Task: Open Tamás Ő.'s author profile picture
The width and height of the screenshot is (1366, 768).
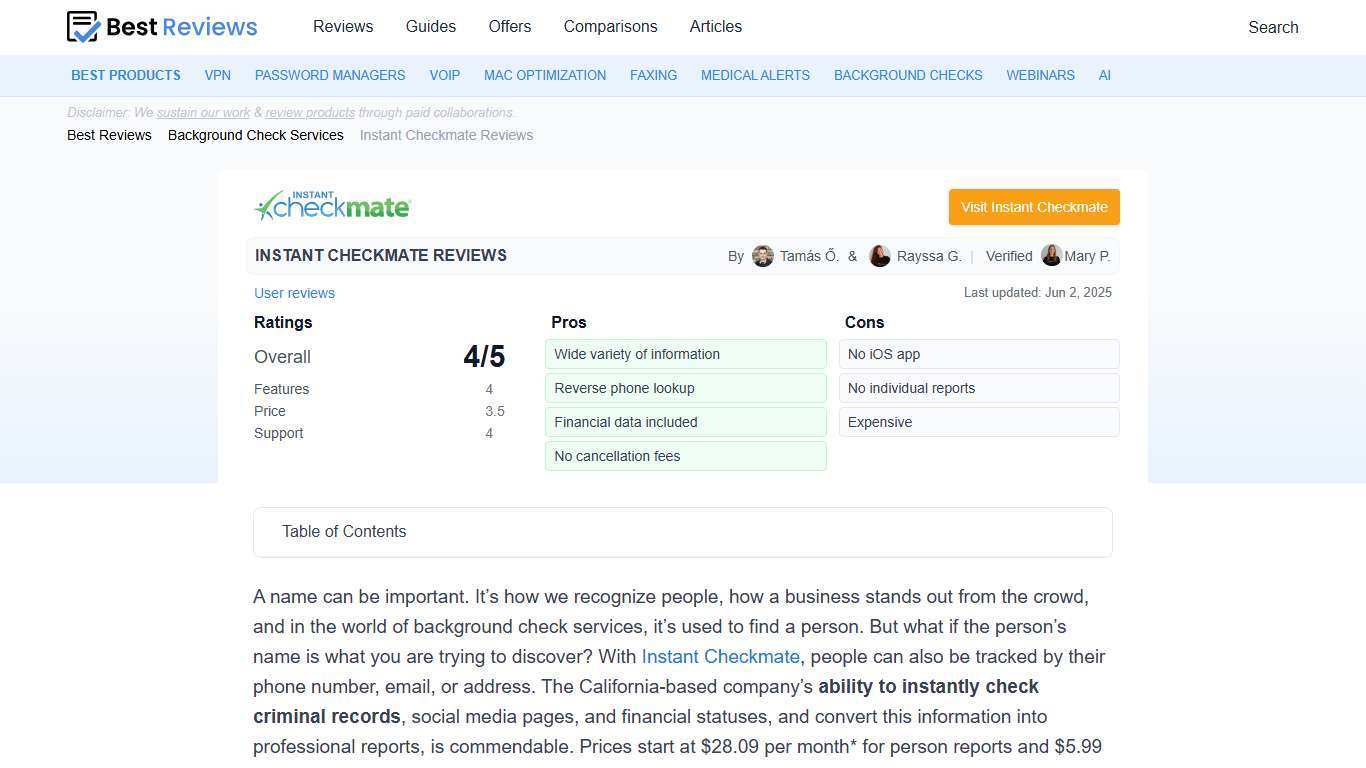Action: [763, 256]
